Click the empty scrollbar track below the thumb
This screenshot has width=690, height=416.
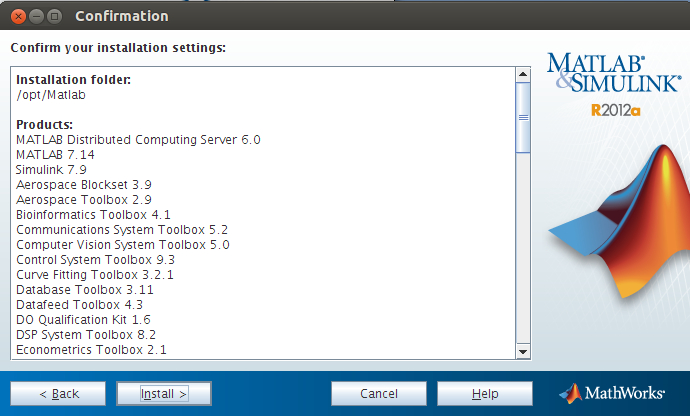tap(522, 250)
